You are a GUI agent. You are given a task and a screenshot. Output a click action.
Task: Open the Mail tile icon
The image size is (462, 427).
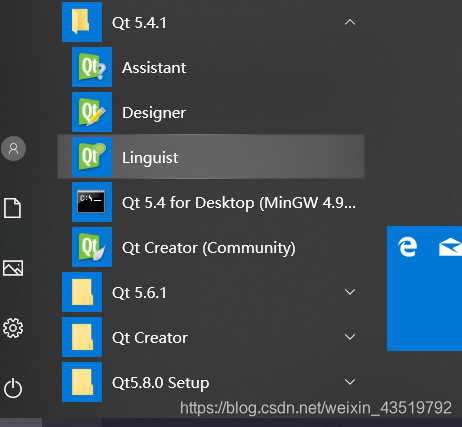point(451,247)
